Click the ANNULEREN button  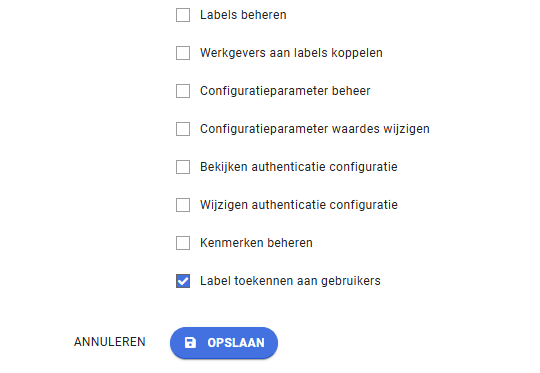(x=110, y=342)
